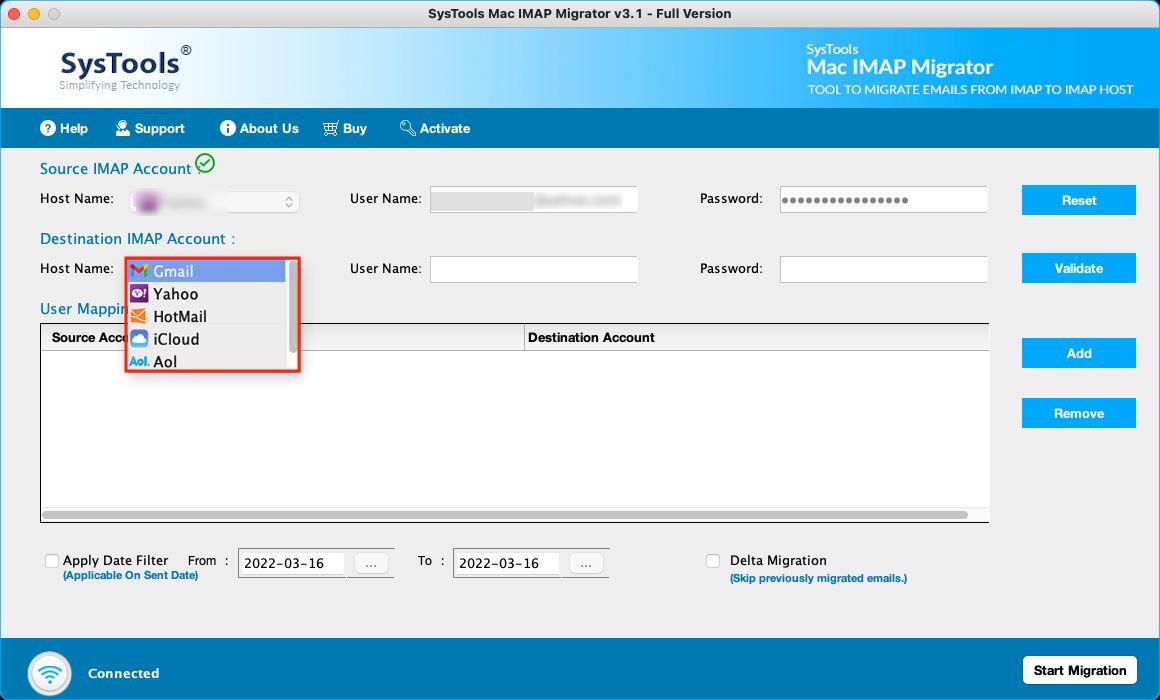1160x700 pixels.
Task: Open the Help menu item
Action: tap(64, 128)
